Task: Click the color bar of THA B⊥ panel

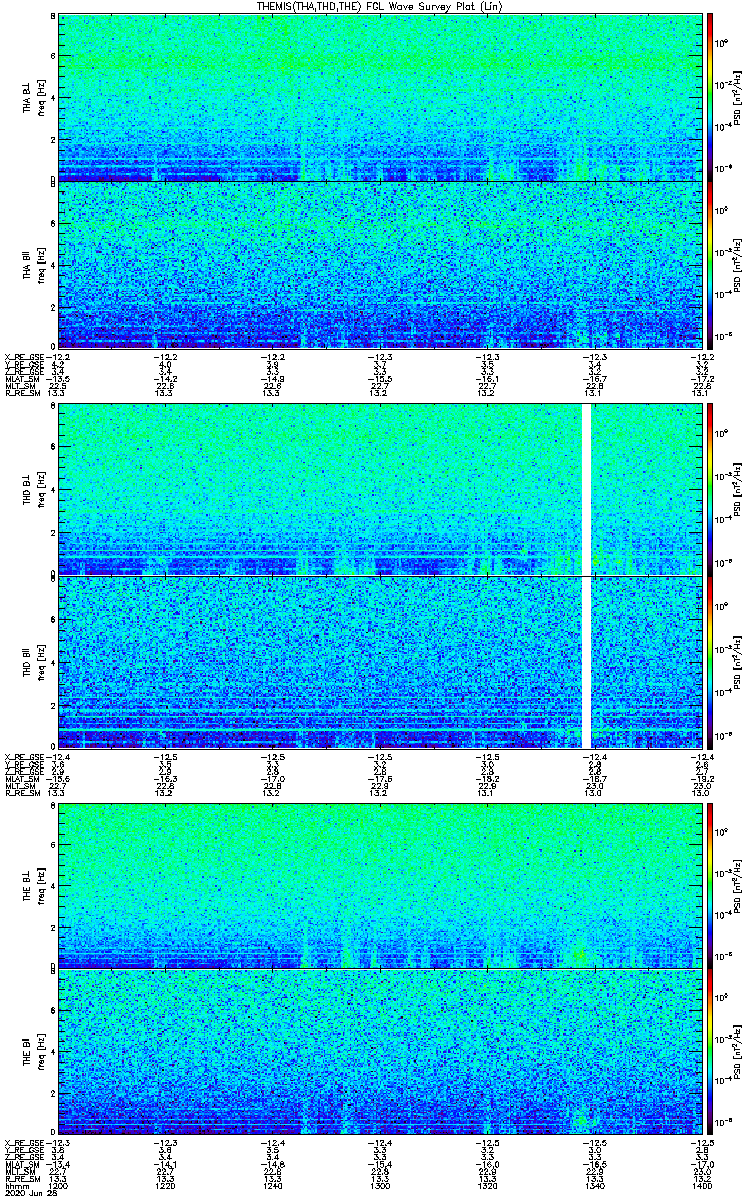Action: point(710,97)
